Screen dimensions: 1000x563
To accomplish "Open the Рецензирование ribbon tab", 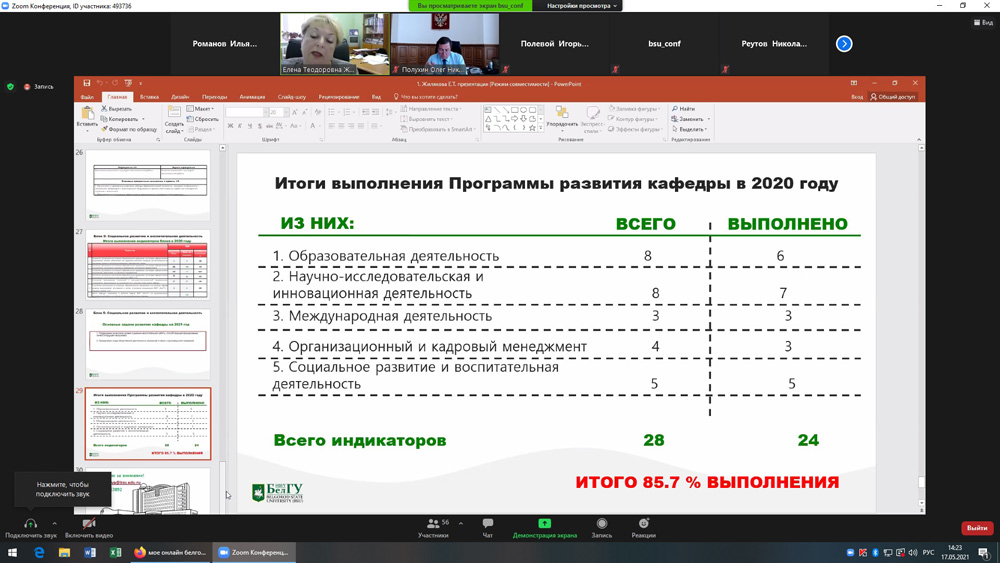I will tap(339, 97).
